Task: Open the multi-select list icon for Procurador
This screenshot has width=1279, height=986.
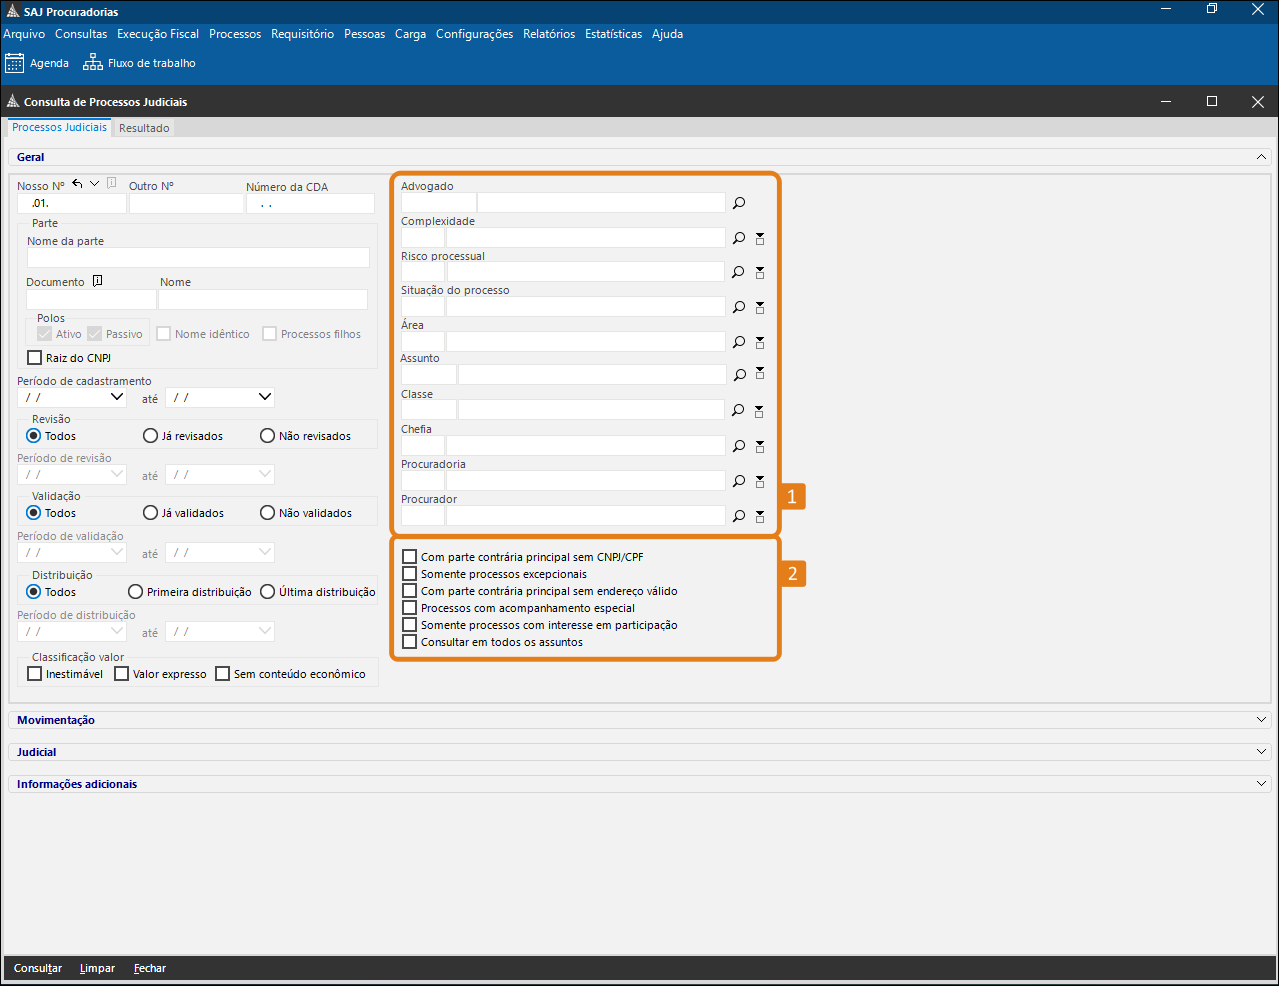Action: 760,516
